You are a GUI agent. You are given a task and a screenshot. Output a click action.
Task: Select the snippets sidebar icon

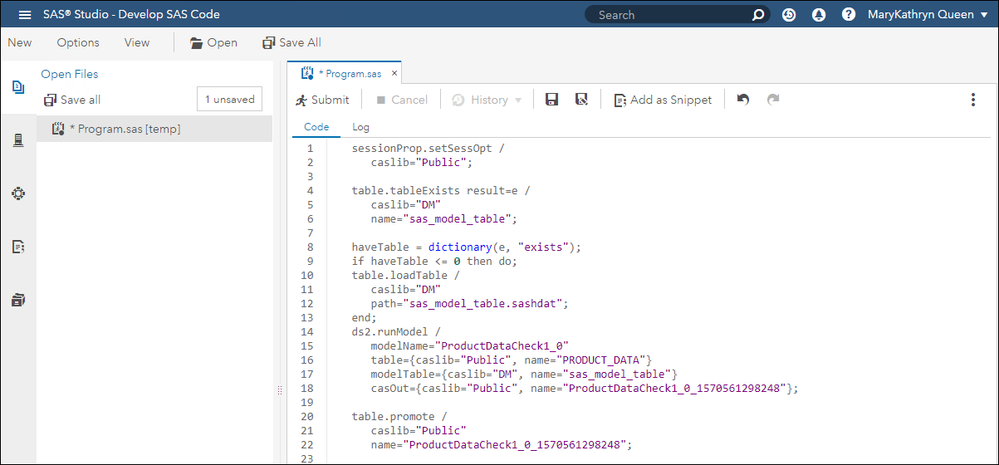coord(18,247)
